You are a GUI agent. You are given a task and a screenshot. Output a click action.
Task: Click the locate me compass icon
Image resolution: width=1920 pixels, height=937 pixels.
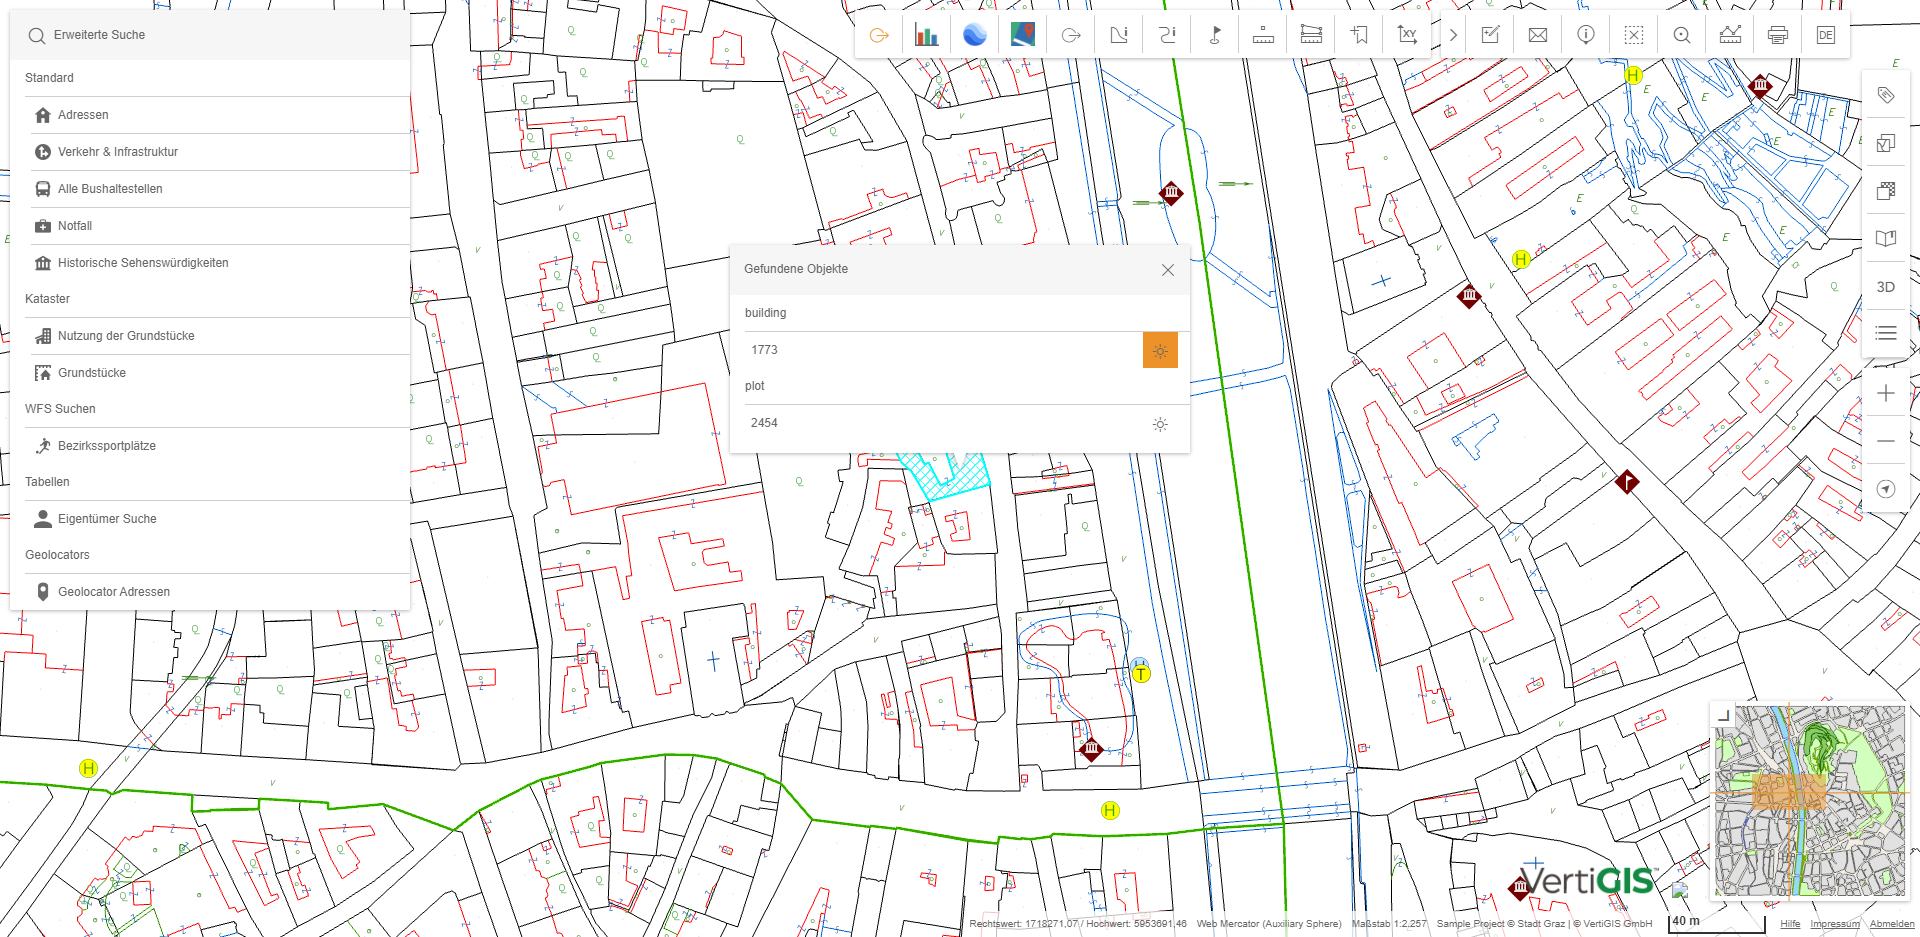coord(1885,489)
